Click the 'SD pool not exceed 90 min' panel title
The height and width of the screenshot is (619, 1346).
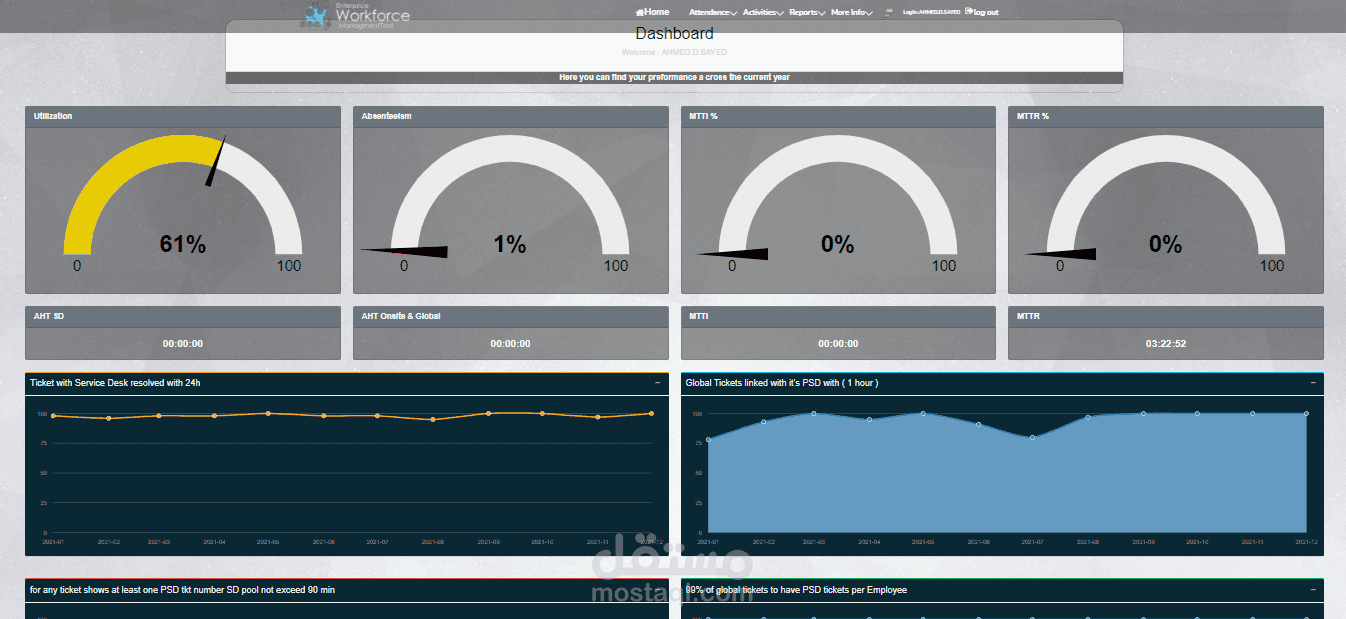click(182, 590)
